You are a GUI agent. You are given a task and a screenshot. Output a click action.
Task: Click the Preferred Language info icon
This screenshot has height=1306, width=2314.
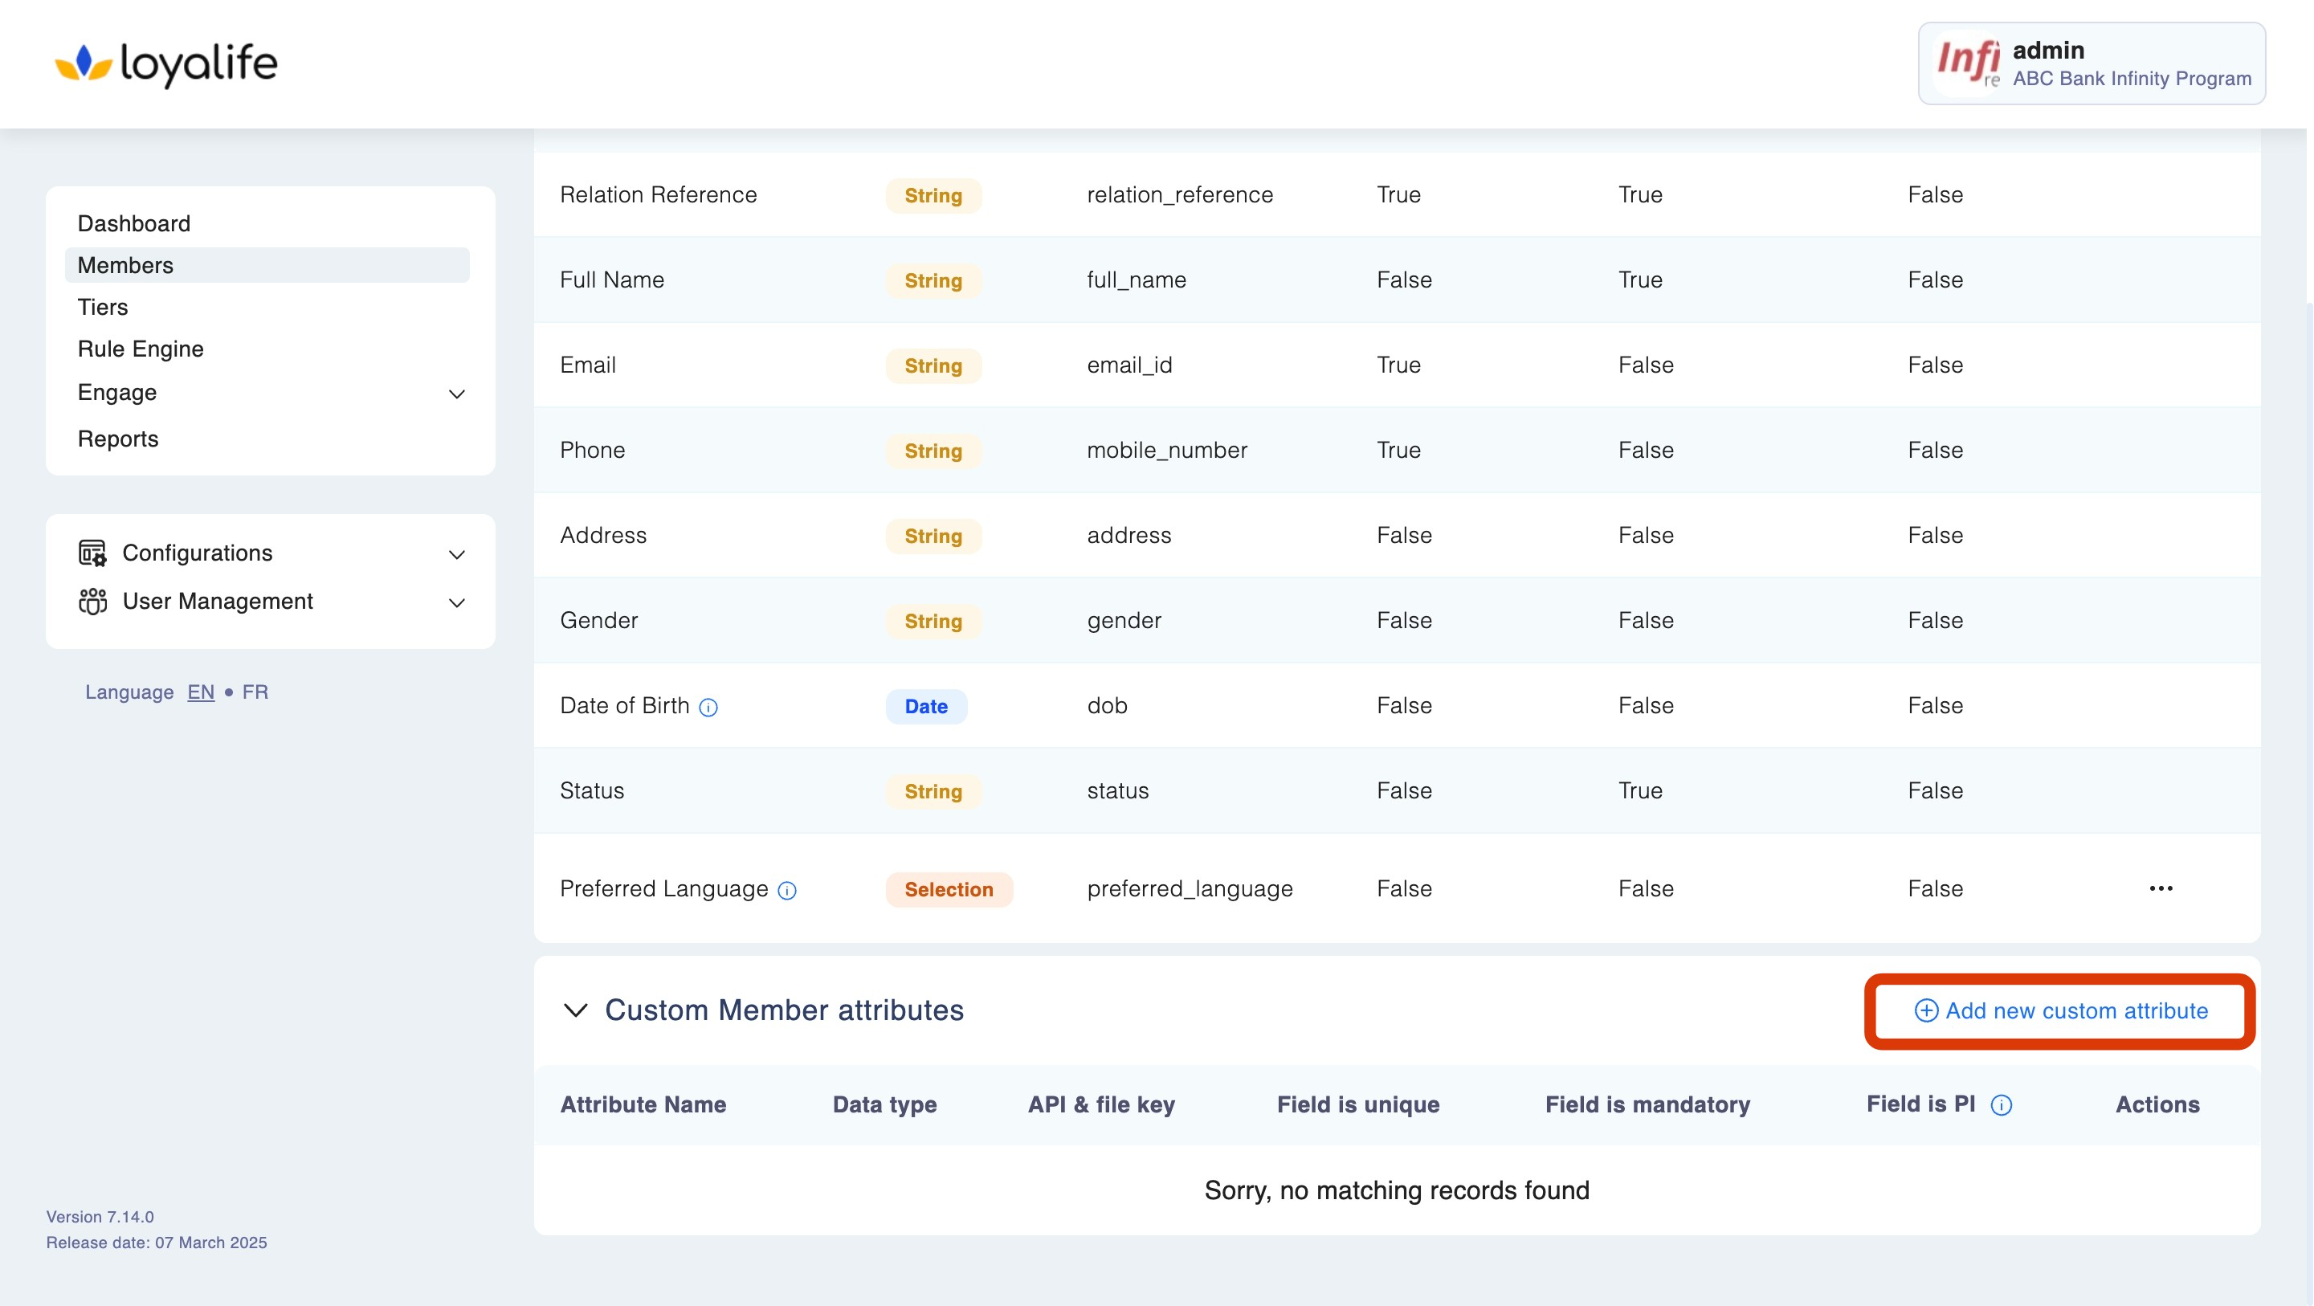pos(787,890)
